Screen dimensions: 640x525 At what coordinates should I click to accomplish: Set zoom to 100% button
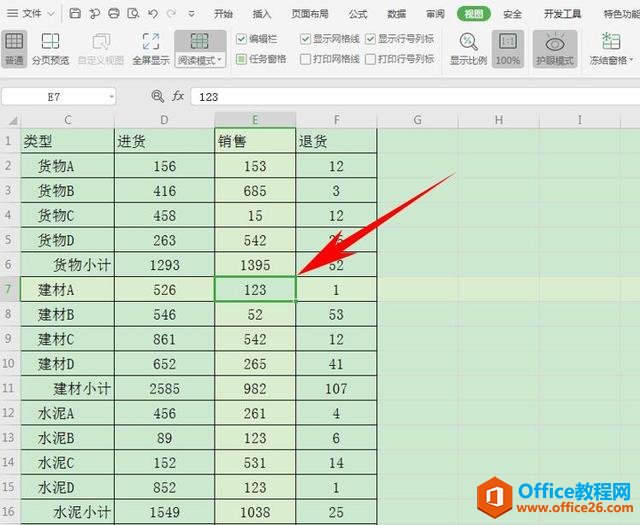click(507, 49)
